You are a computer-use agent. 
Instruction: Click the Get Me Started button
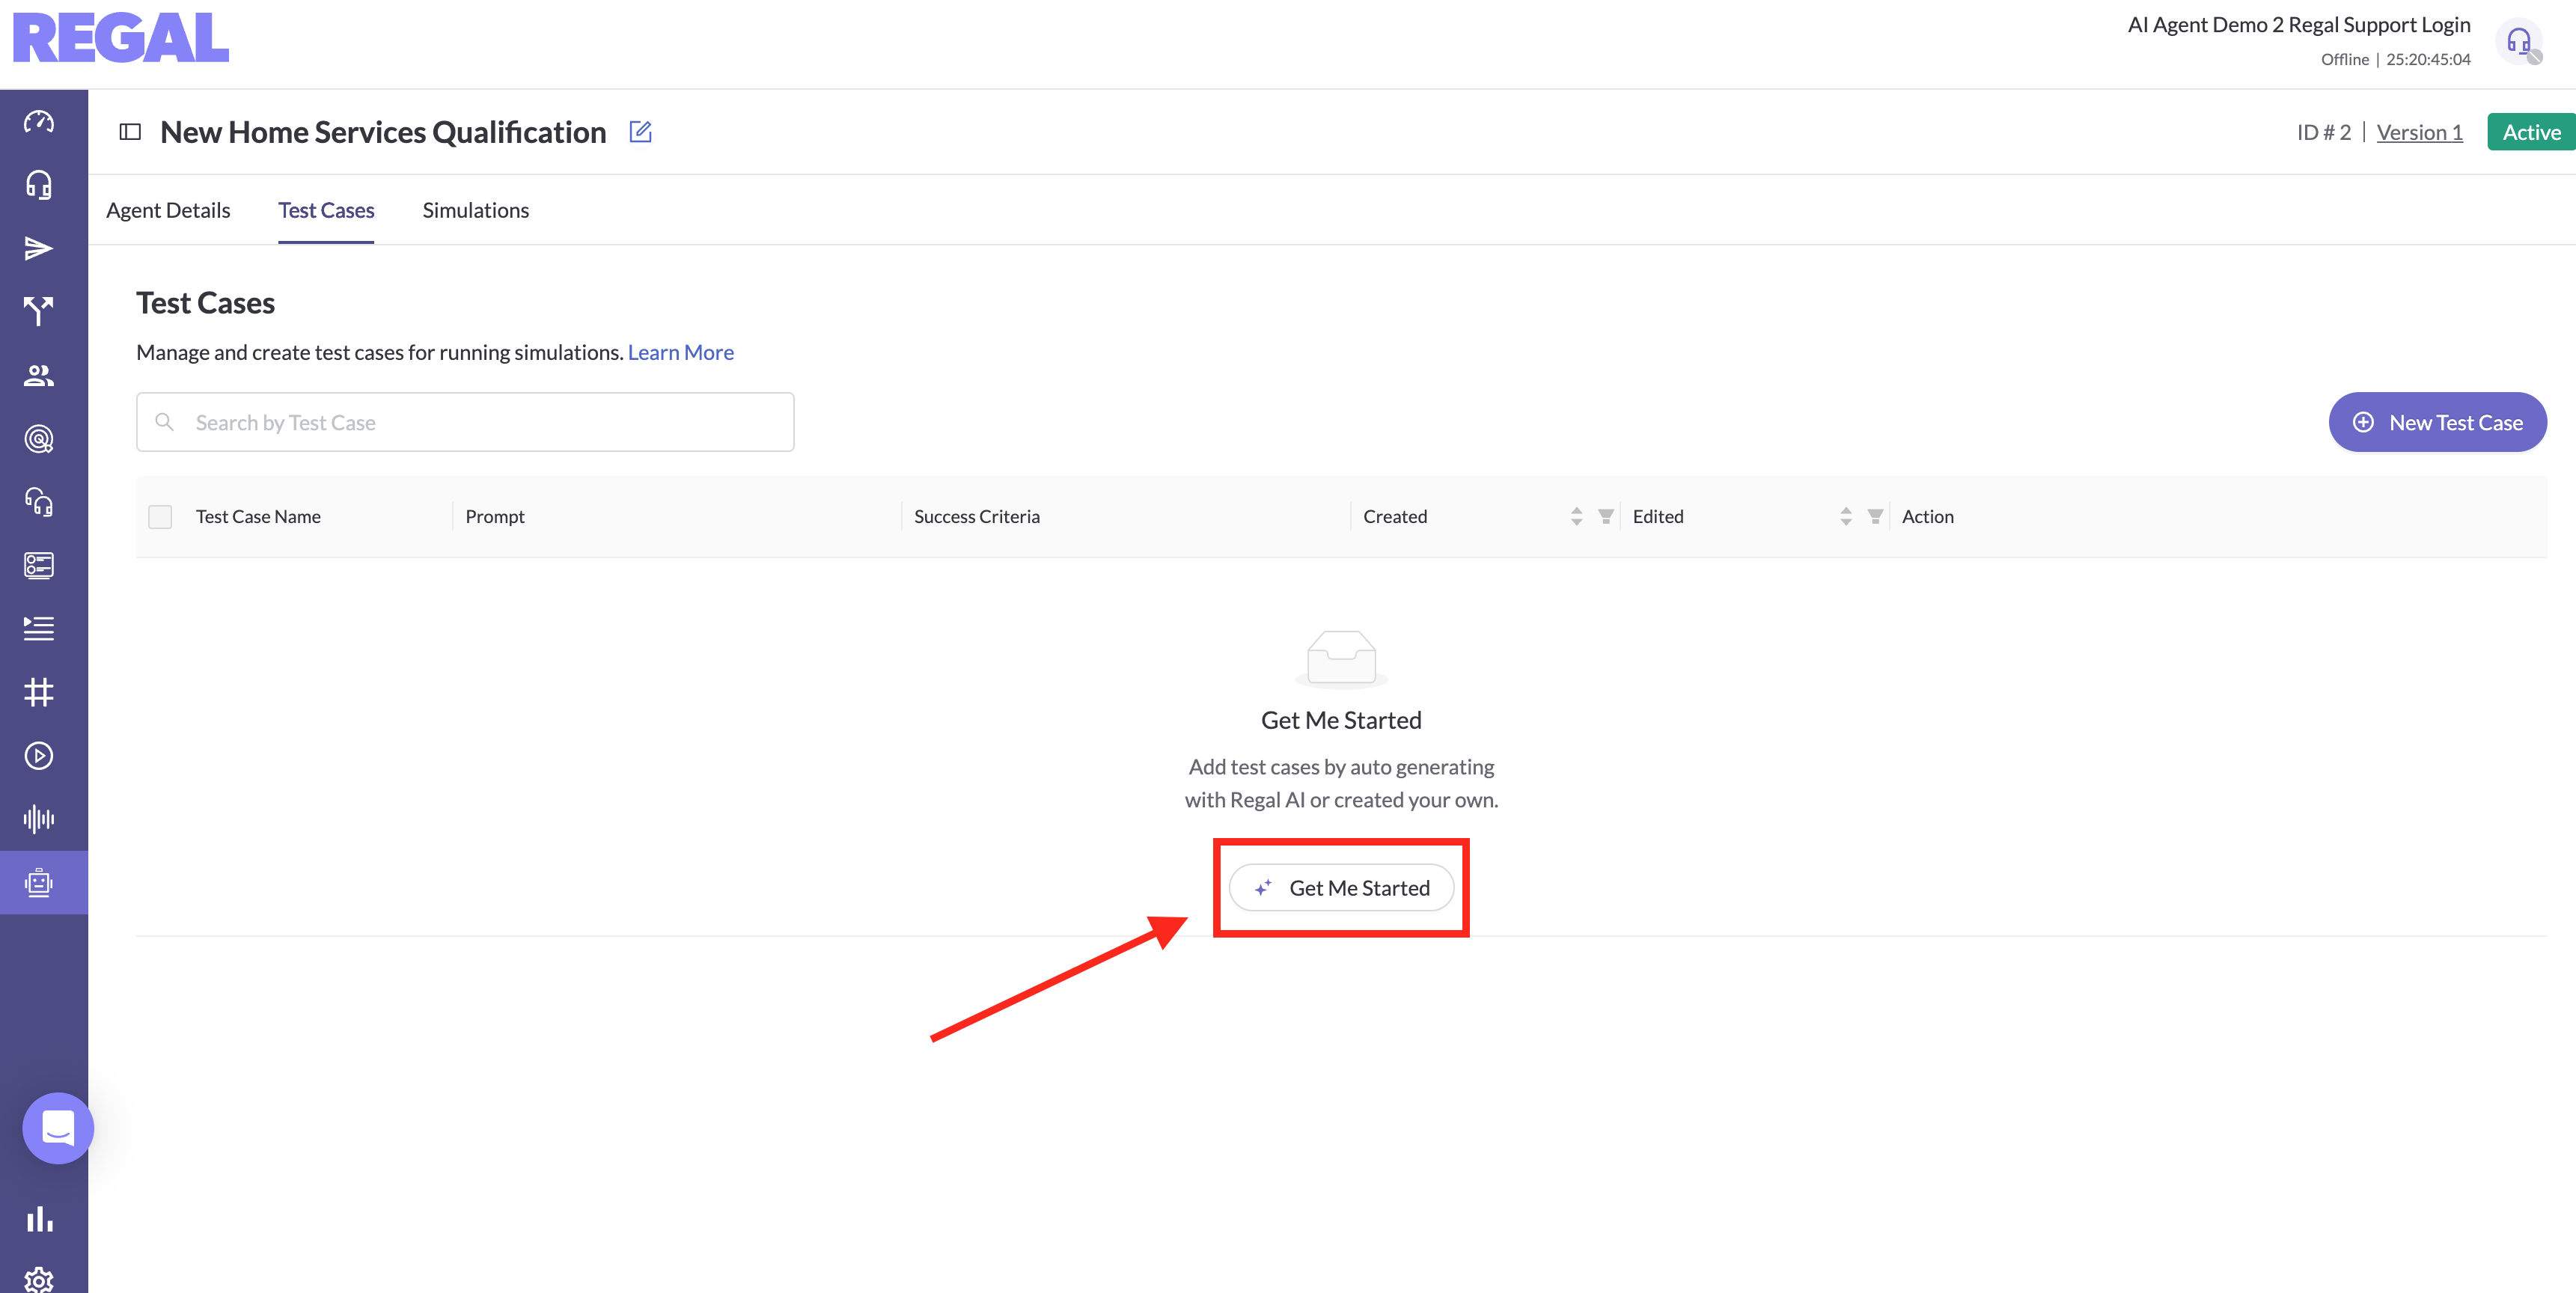pos(1341,888)
